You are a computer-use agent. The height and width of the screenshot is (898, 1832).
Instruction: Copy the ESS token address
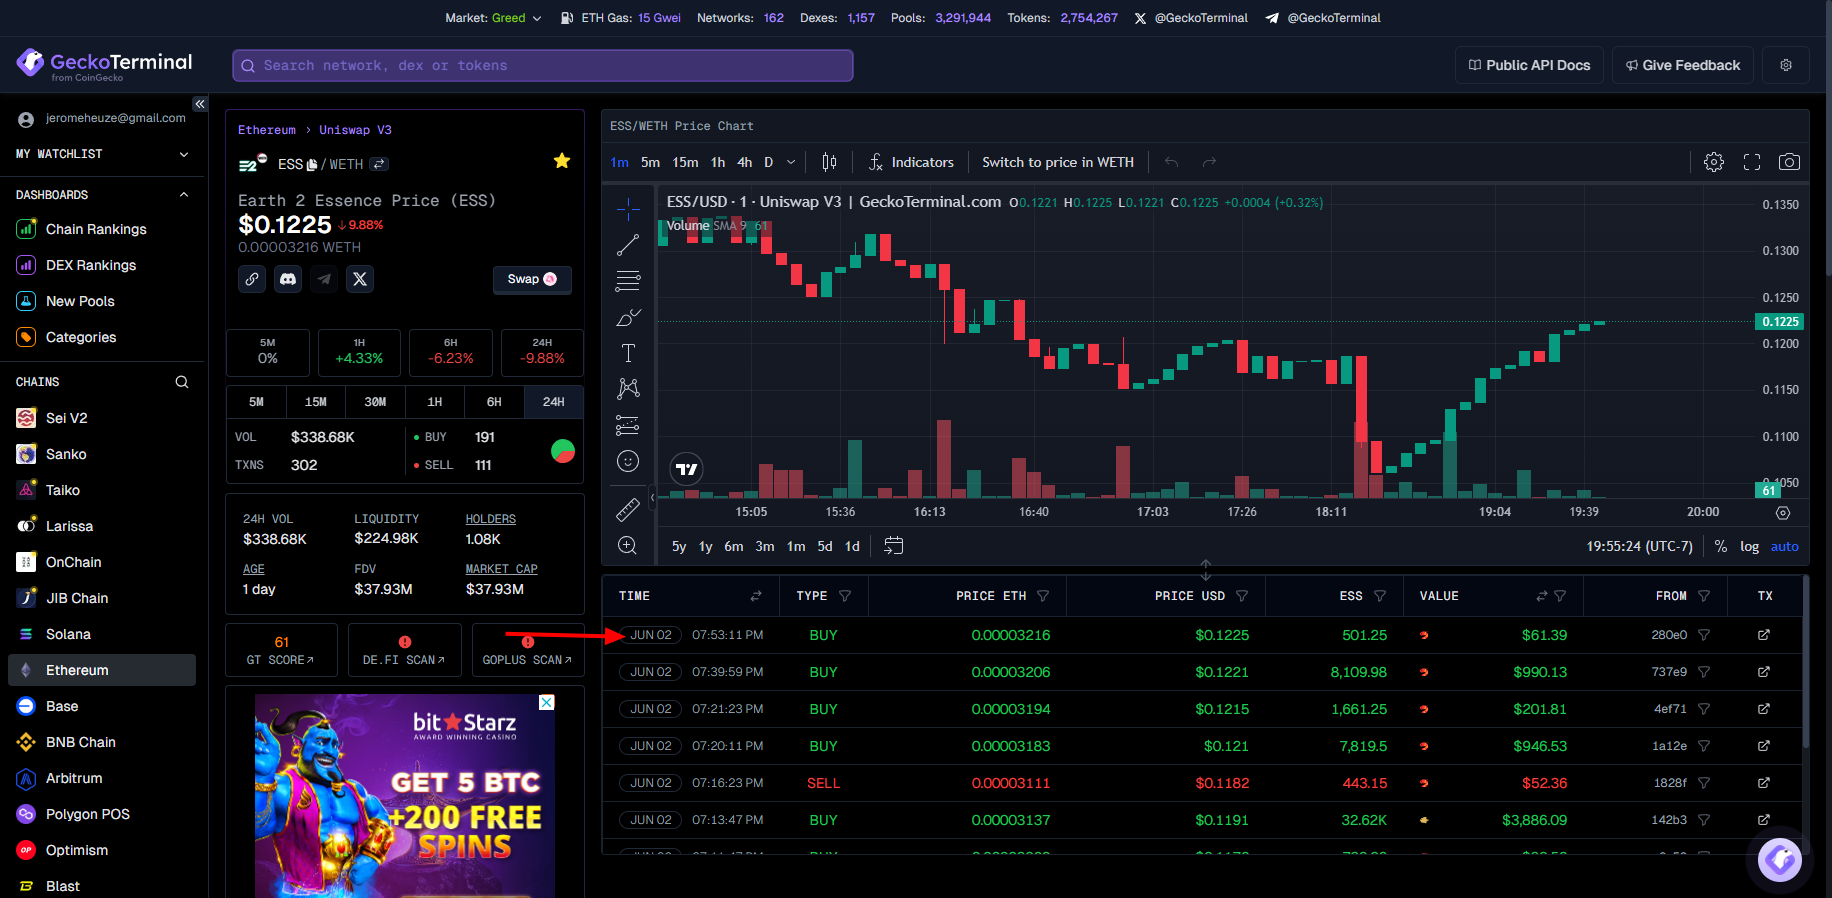pyautogui.click(x=312, y=165)
